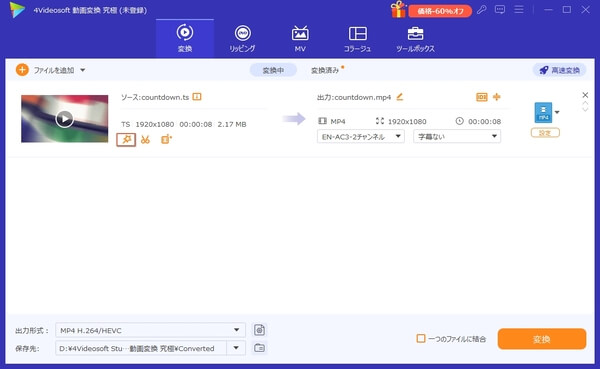Open snapshot settings icon near output format

[259, 330]
